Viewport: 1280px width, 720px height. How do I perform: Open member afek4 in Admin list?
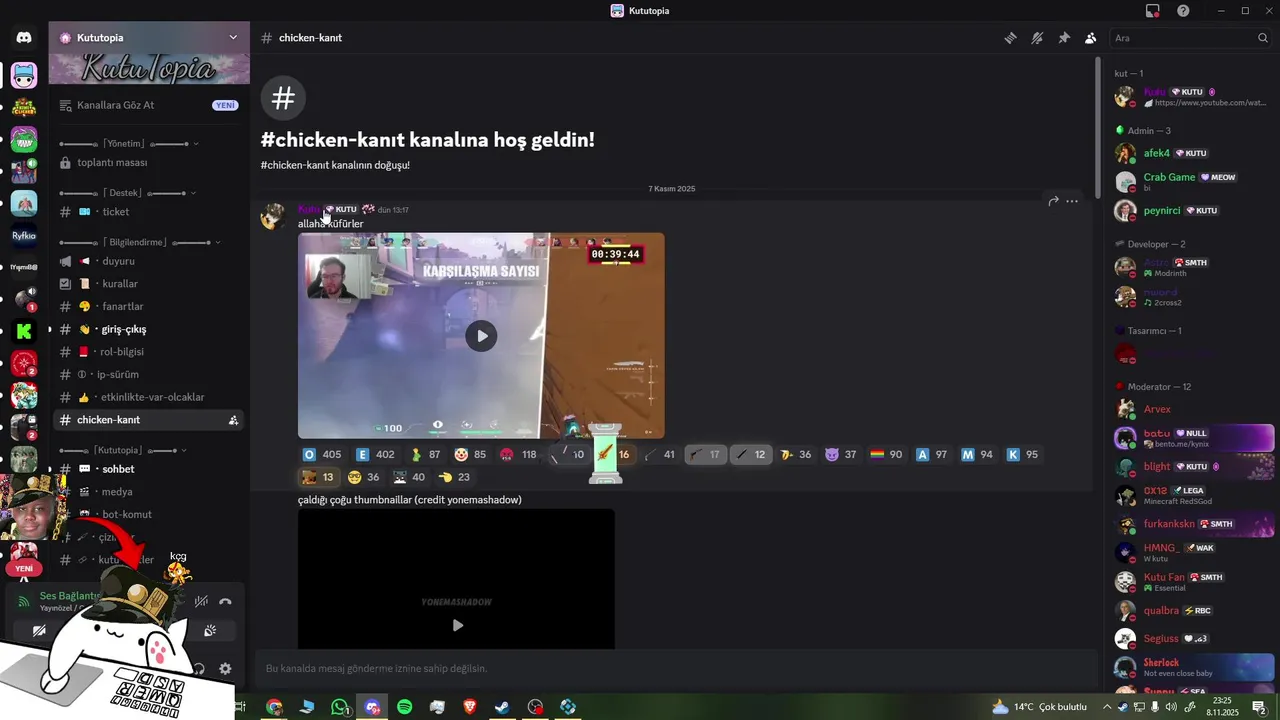pyautogui.click(x=1193, y=153)
